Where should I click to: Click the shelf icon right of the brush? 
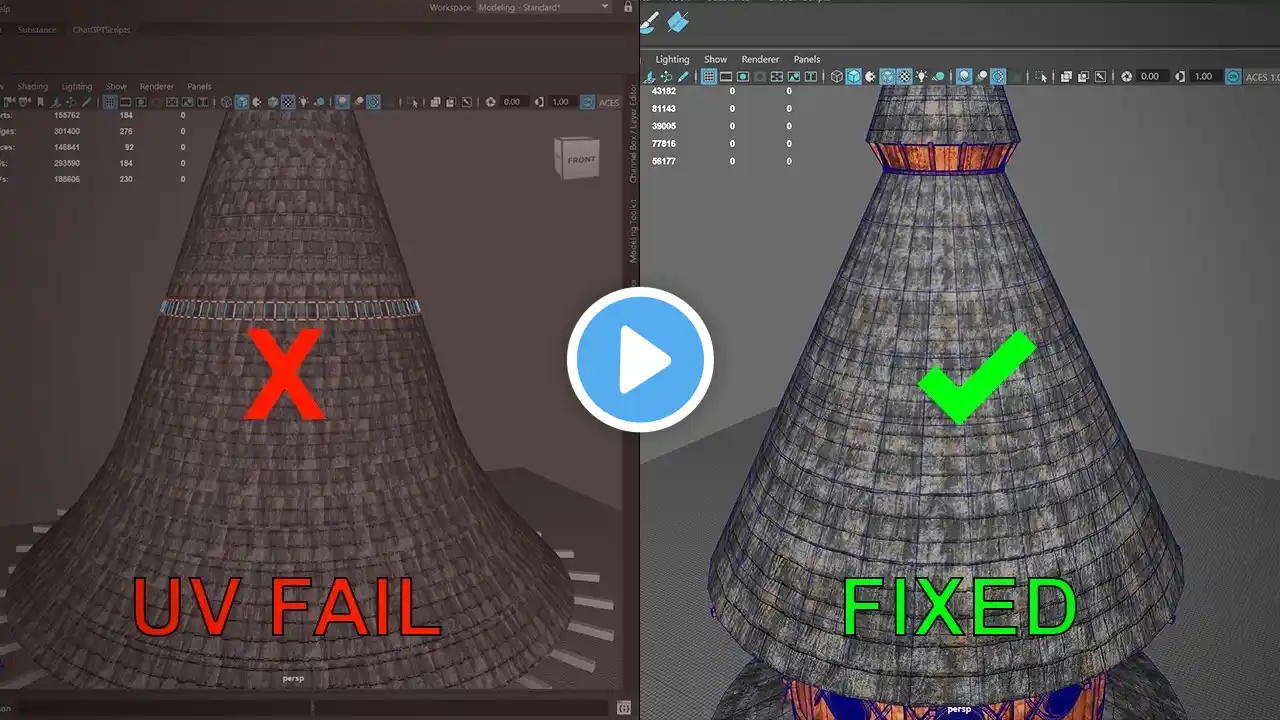pyautogui.click(x=679, y=22)
